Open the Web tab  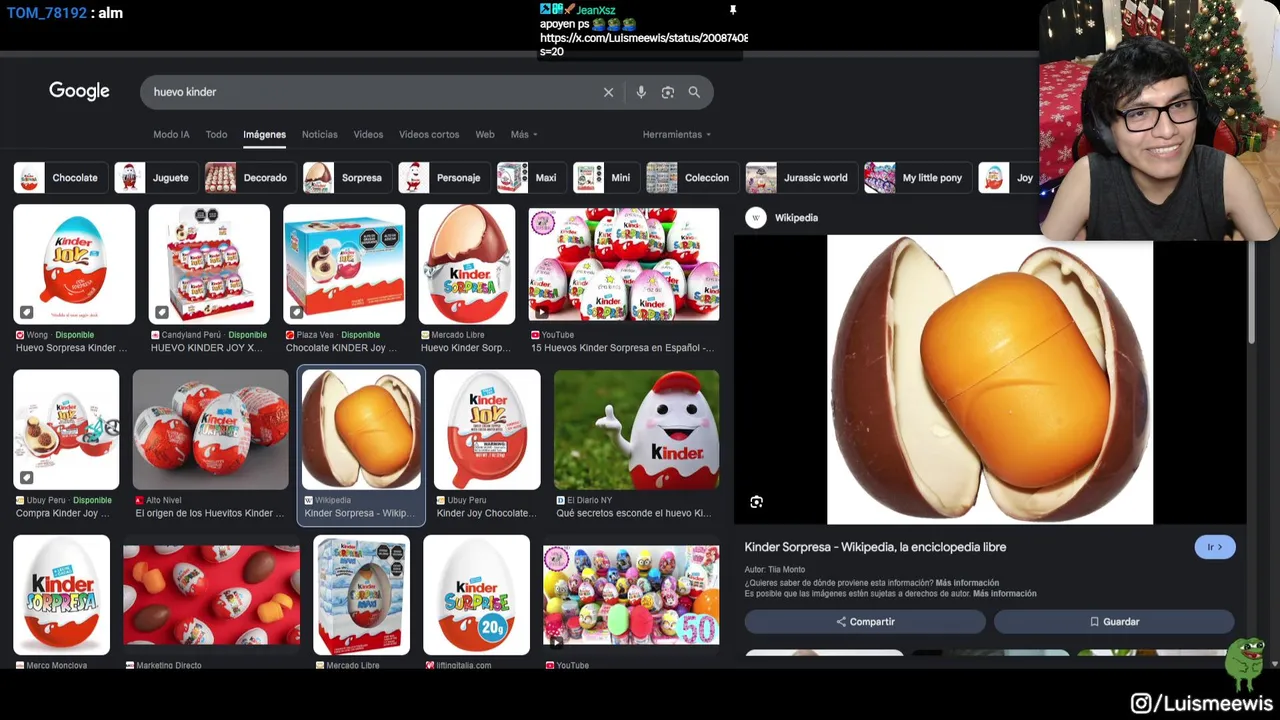tap(485, 134)
